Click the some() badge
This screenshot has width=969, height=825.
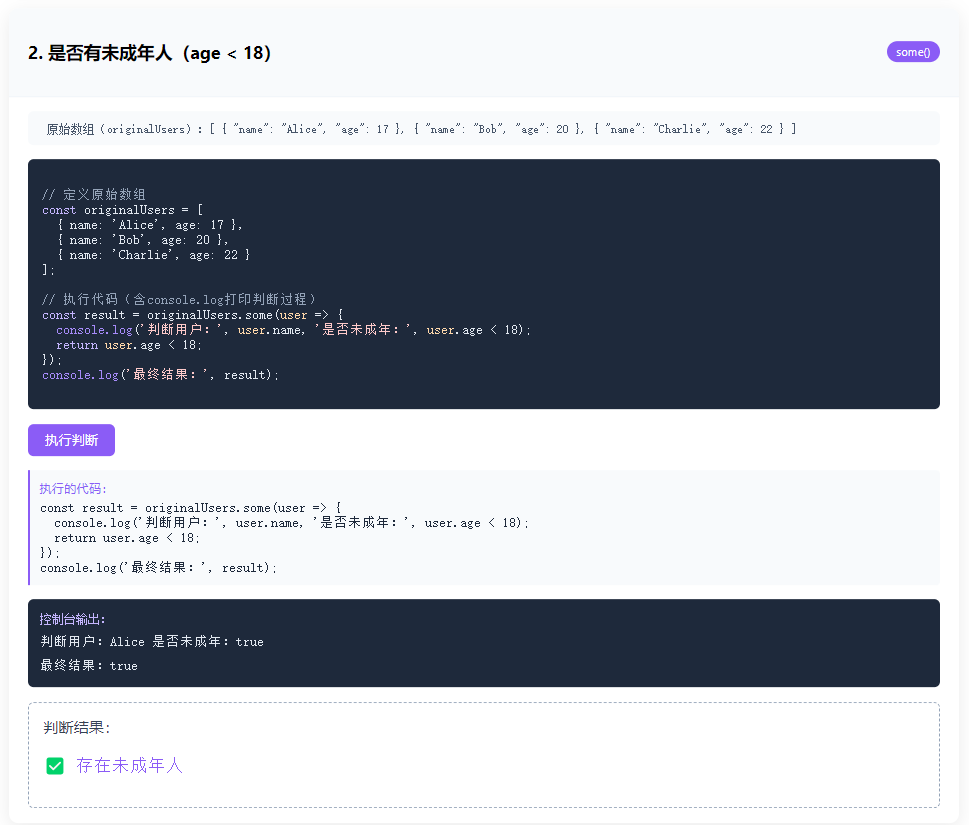[913, 52]
